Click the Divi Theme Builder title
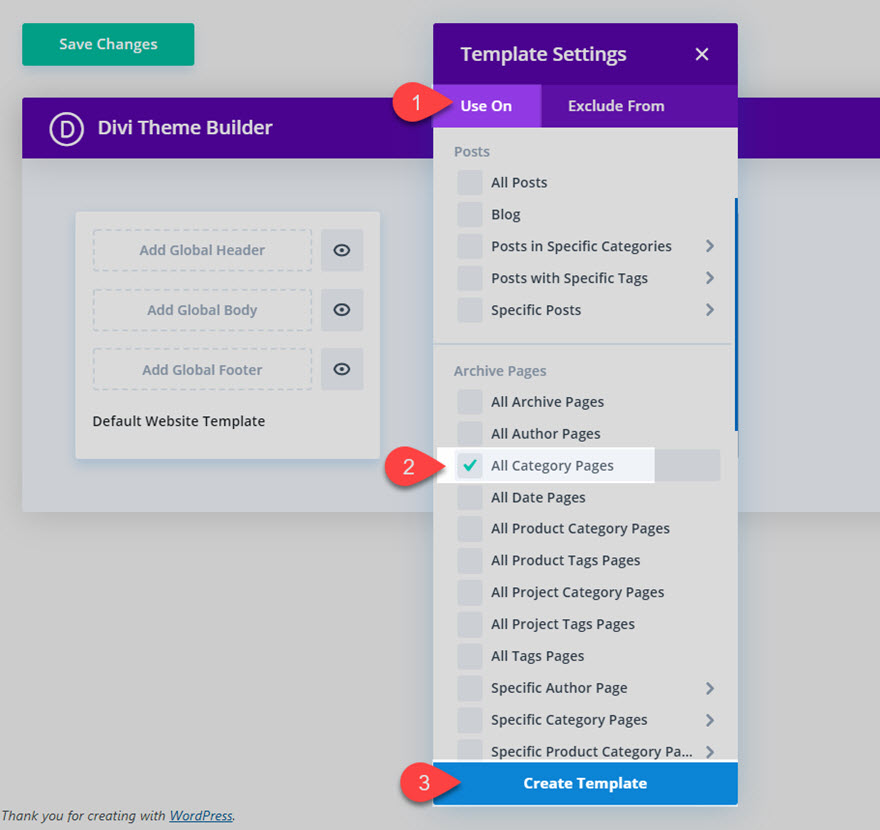The image size is (880, 830). [x=185, y=128]
